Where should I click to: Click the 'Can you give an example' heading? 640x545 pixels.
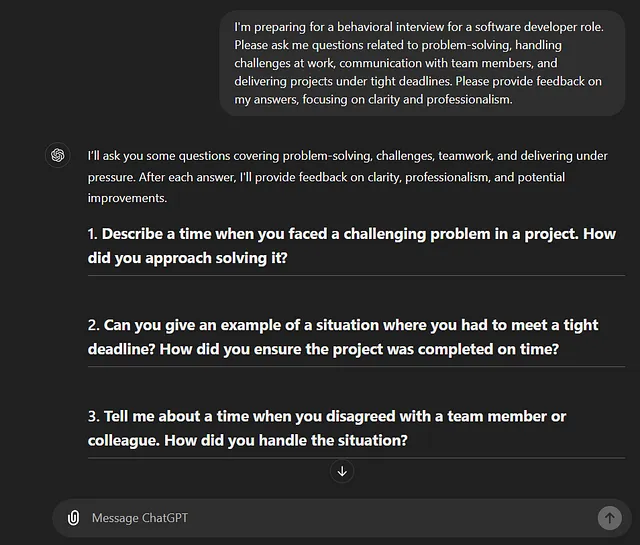(x=343, y=337)
